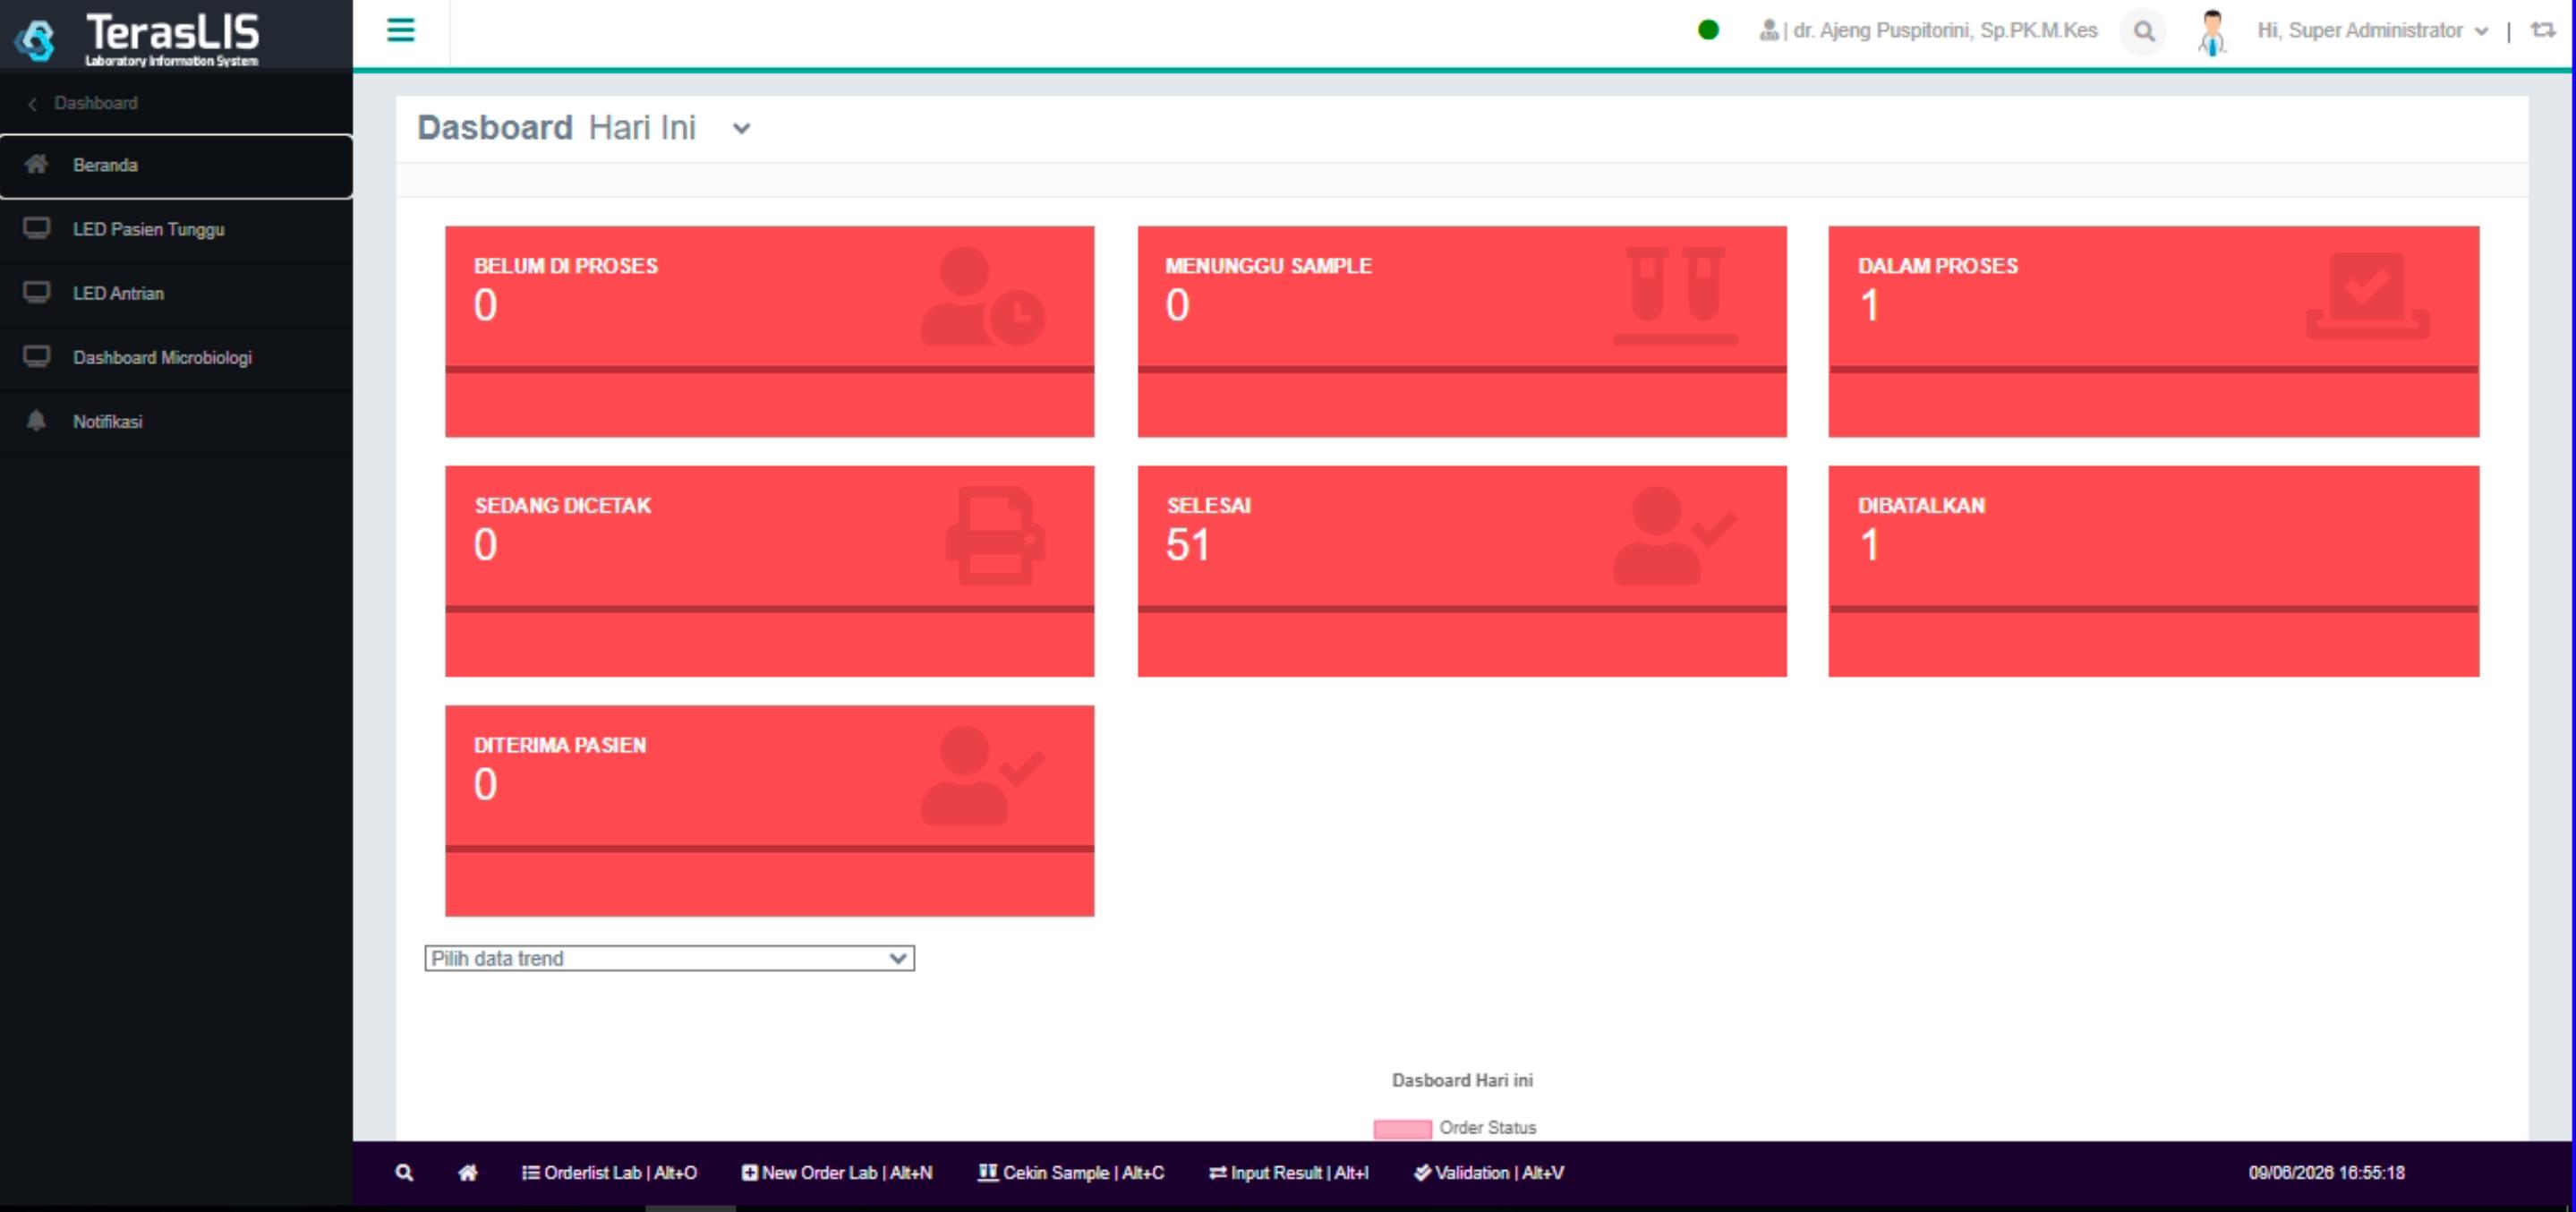
Task: Click the user-clock icon on Belum Di Proses card
Action: click(982, 296)
